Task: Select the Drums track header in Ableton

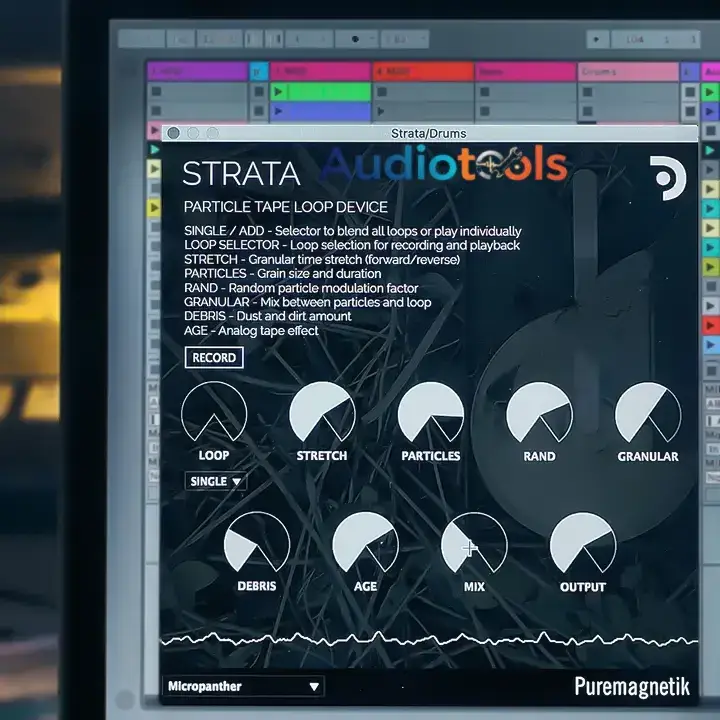Action: 628,72
